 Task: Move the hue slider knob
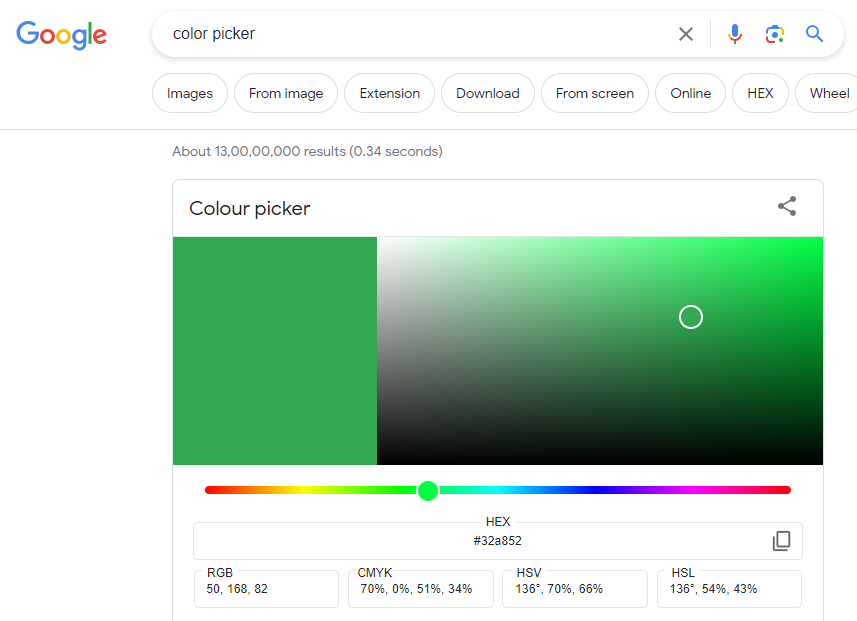point(428,491)
